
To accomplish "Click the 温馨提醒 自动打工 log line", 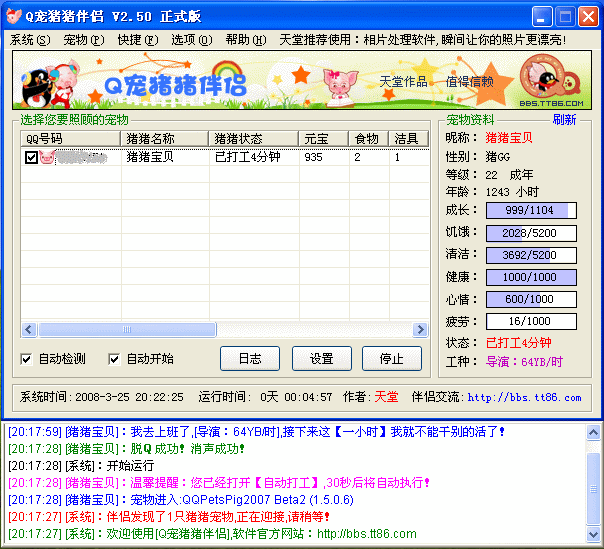I will tap(219, 483).
